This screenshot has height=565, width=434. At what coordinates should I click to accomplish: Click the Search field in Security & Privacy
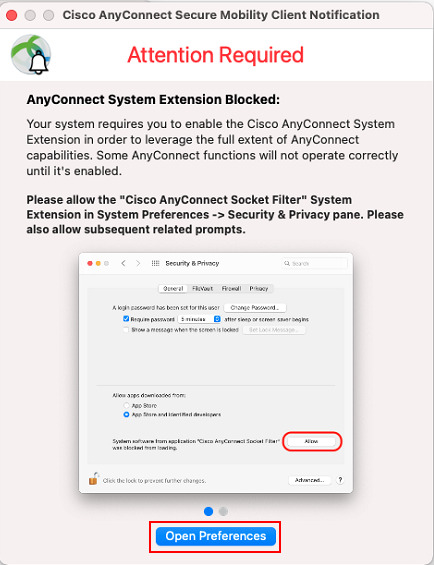pos(314,263)
